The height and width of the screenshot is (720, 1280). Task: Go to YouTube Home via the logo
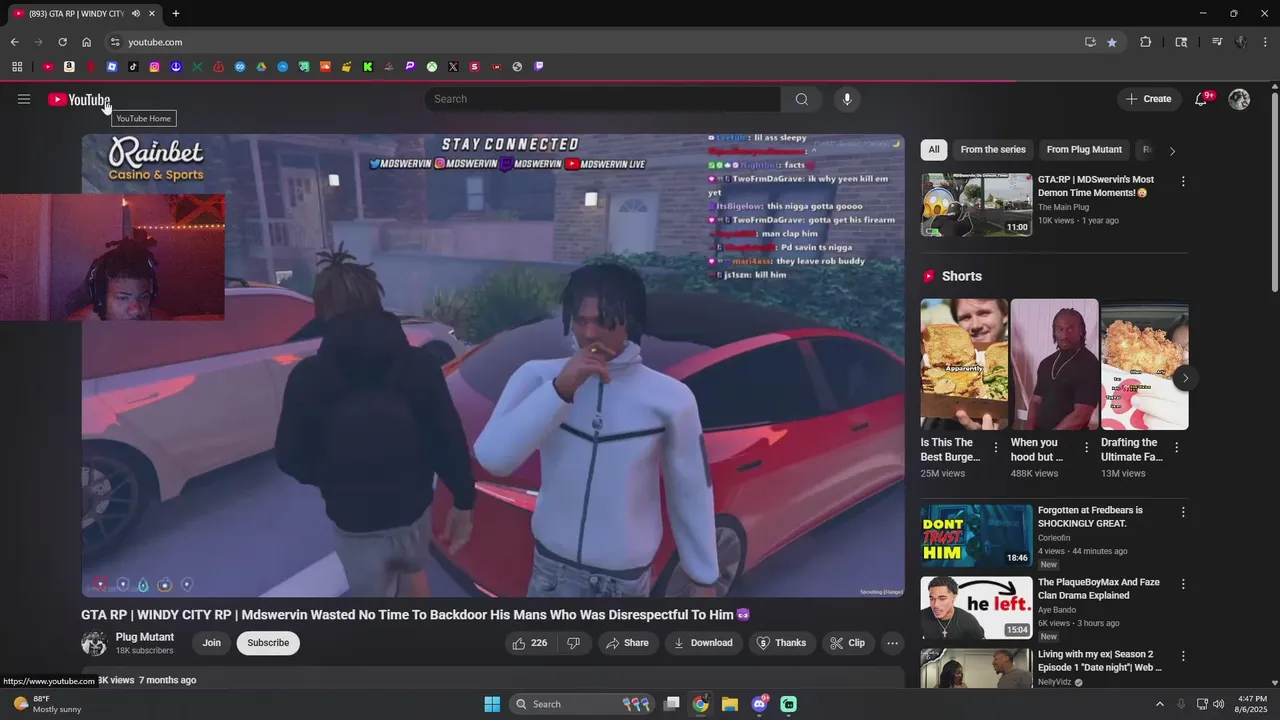tap(79, 99)
